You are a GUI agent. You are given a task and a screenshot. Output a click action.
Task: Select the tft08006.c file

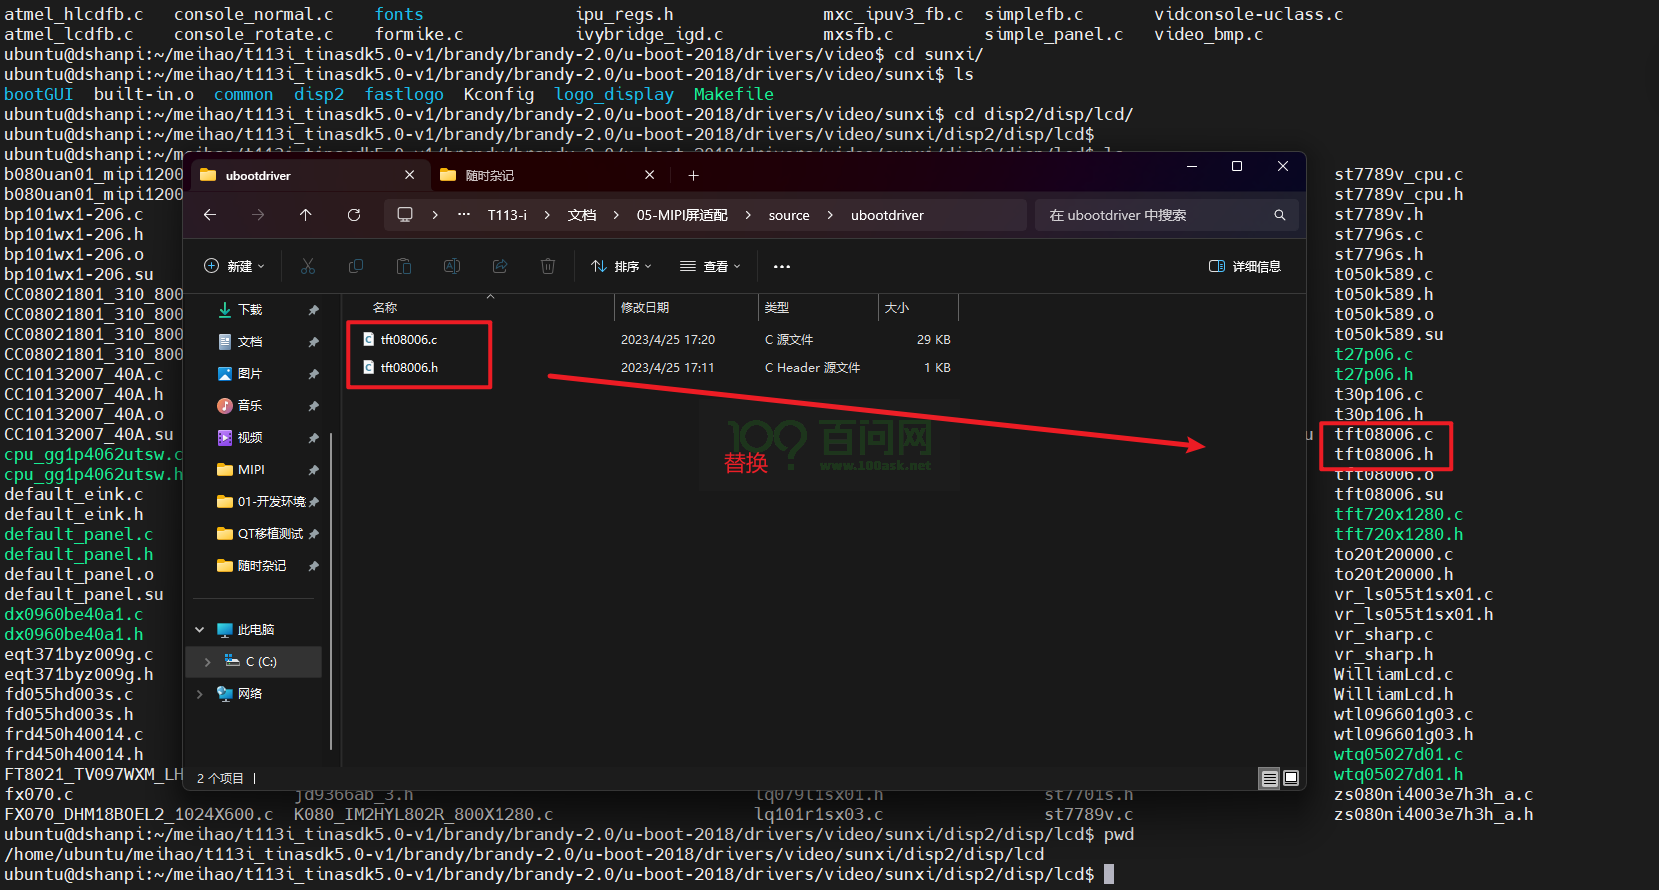409,340
